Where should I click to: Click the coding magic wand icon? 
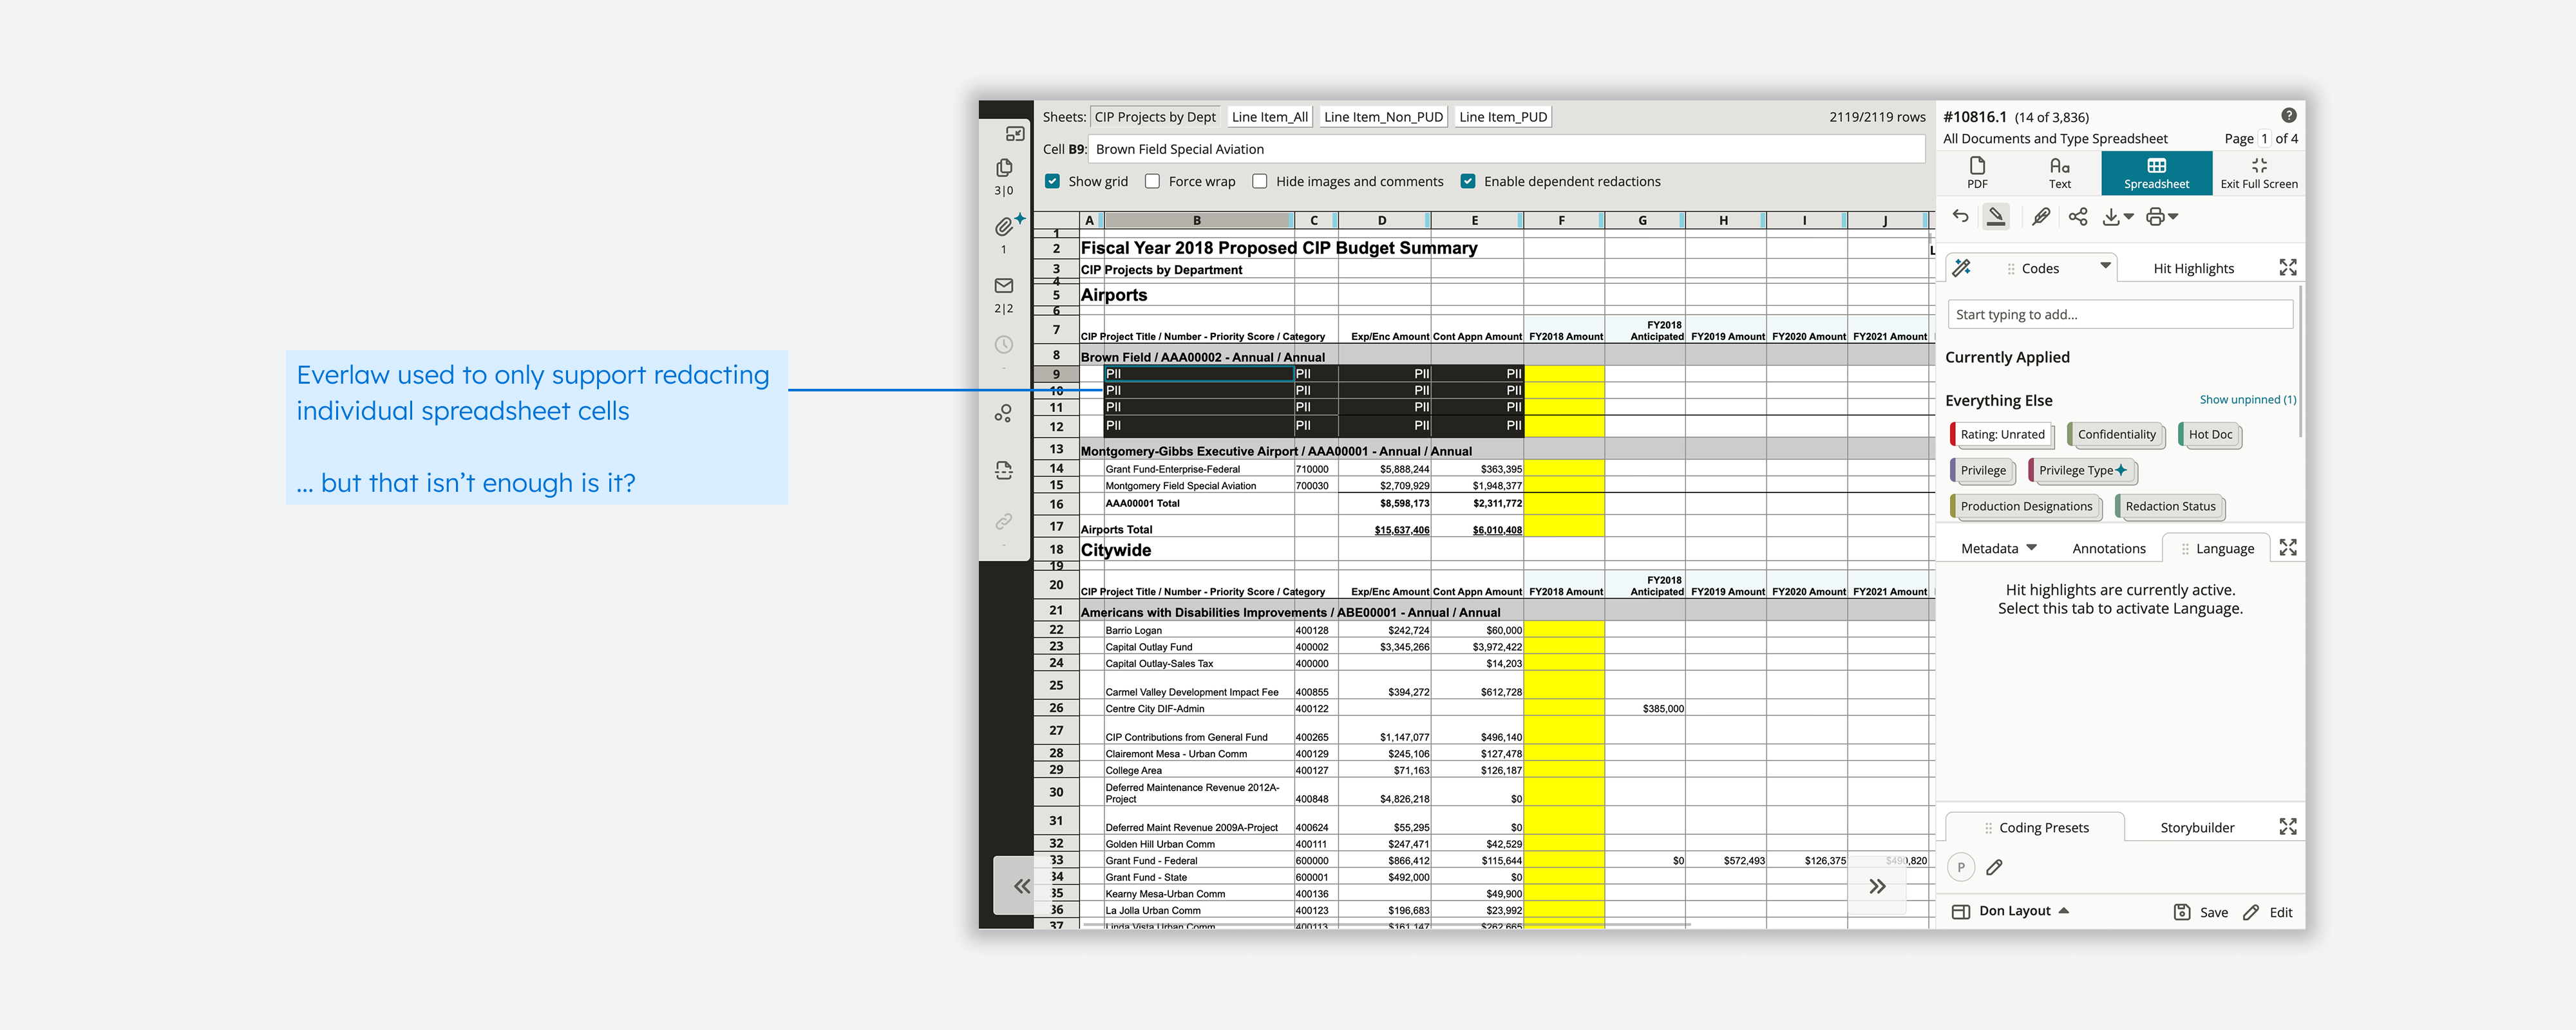tap(1962, 268)
